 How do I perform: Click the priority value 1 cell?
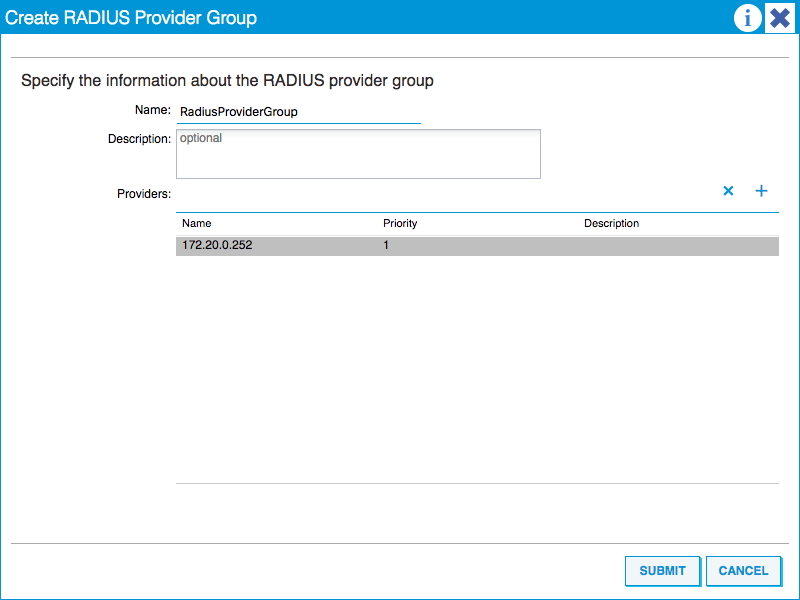click(x=386, y=245)
